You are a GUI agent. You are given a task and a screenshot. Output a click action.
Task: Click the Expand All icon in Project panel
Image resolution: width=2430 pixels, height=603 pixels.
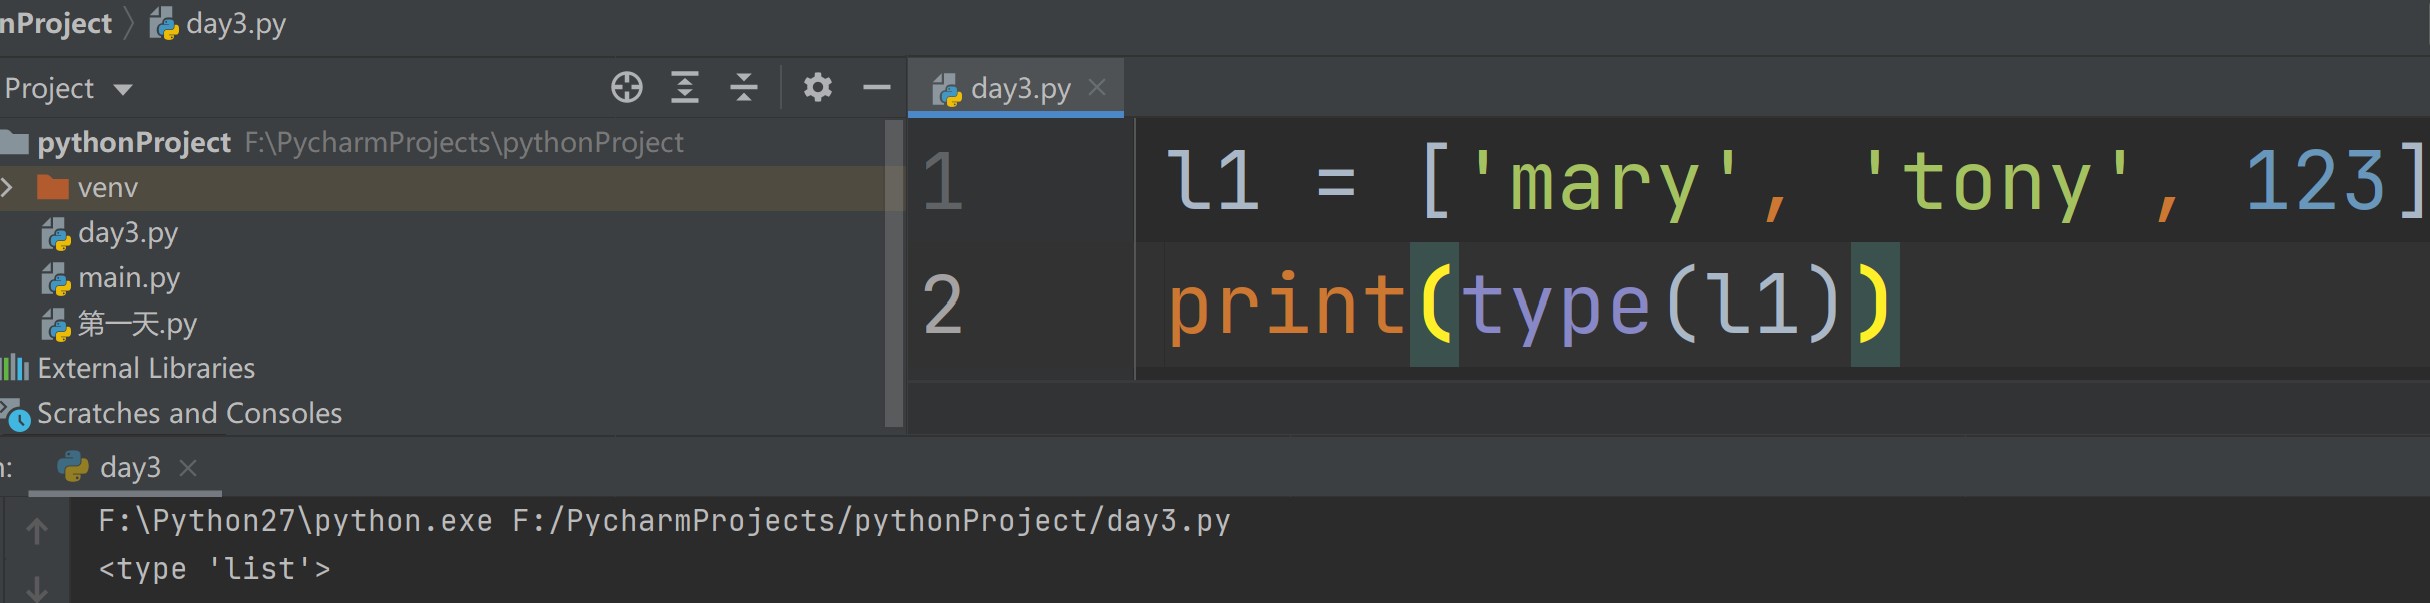pos(684,88)
